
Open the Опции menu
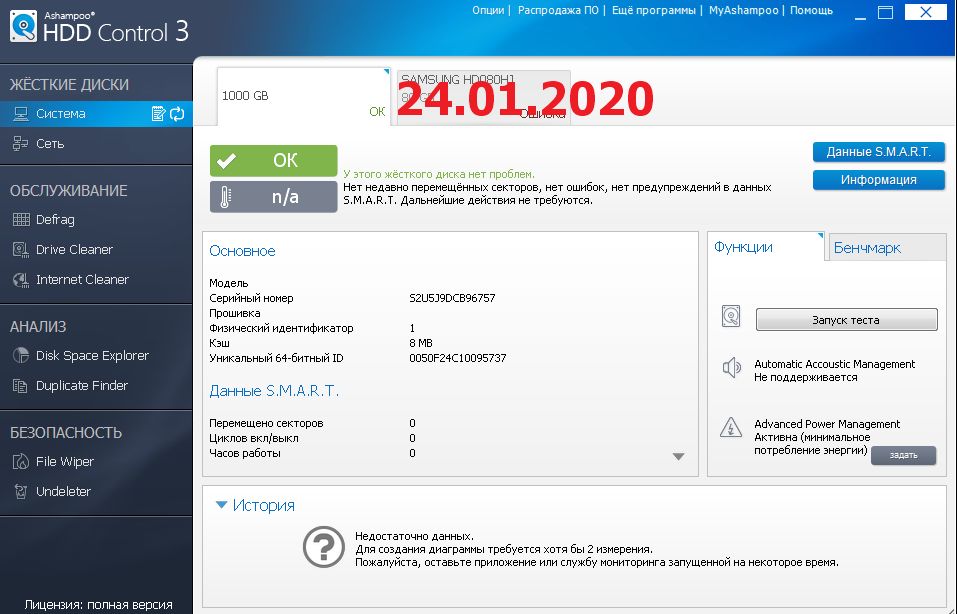(x=488, y=10)
